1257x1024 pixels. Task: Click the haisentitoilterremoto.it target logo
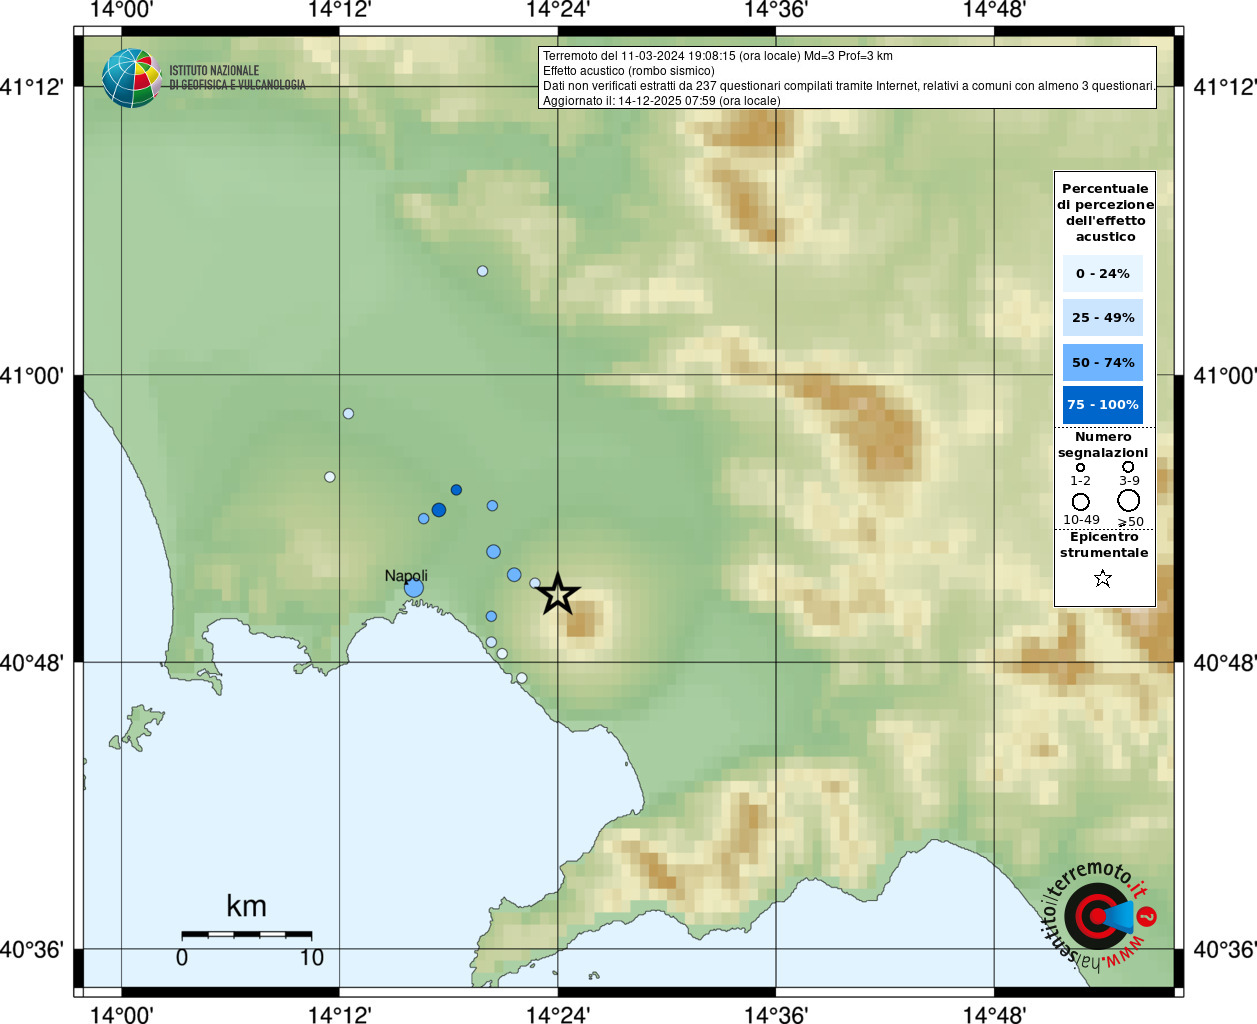(x=1097, y=916)
